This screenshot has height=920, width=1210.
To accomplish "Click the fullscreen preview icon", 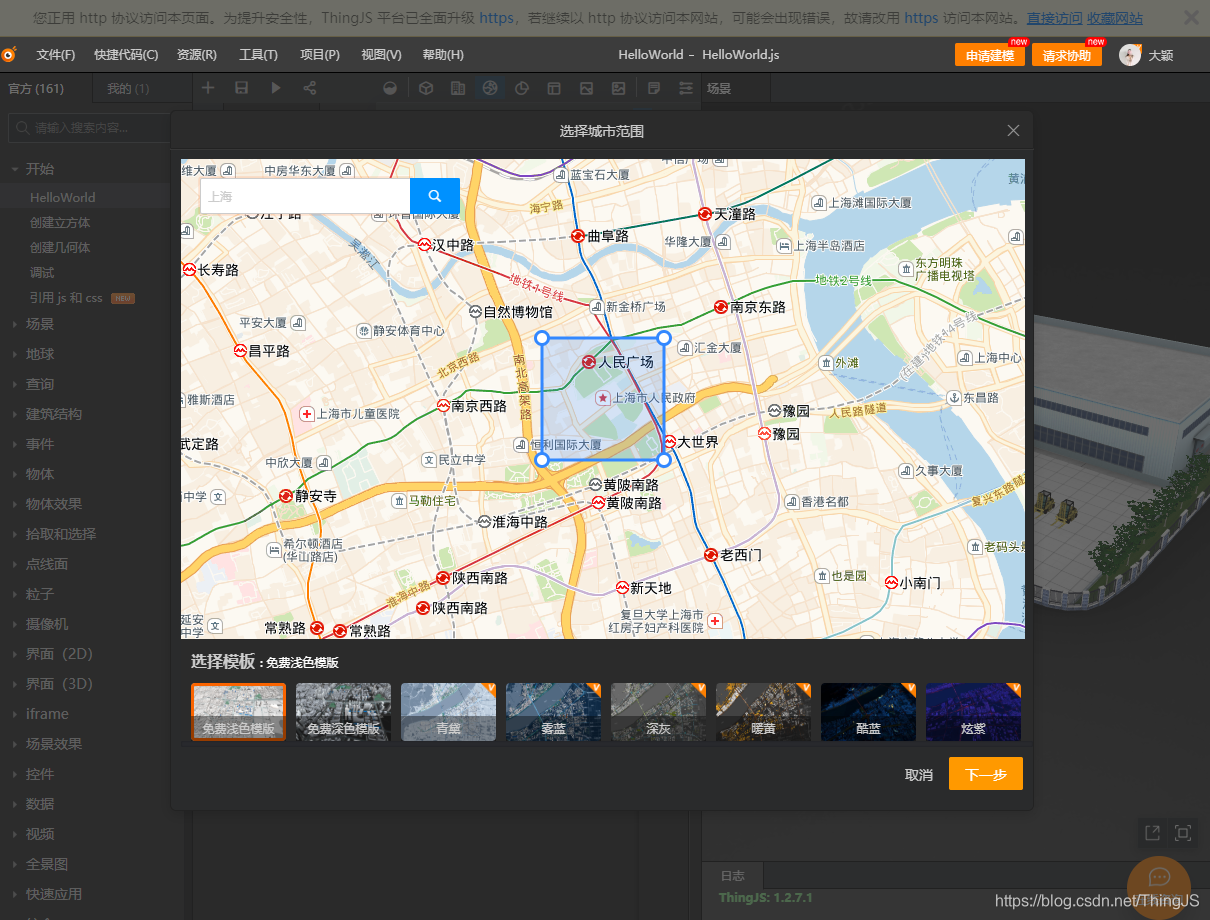I will pos(1183,833).
